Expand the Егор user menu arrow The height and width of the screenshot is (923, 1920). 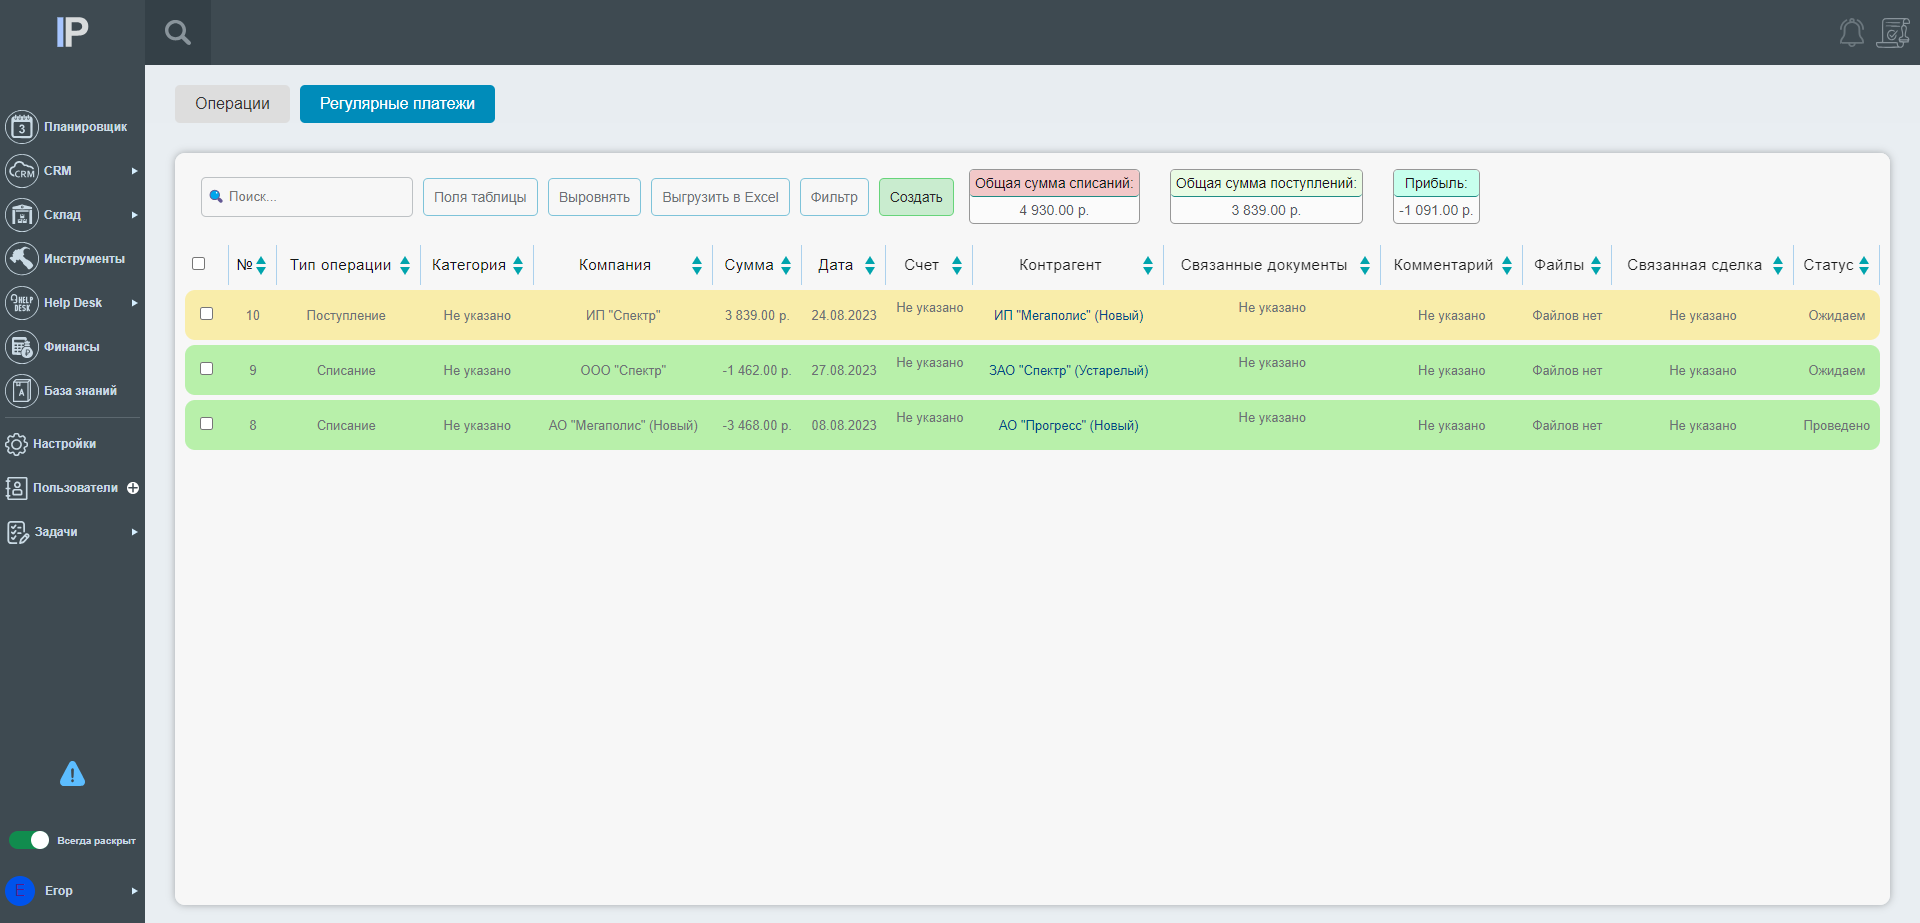click(x=134, y=891)
